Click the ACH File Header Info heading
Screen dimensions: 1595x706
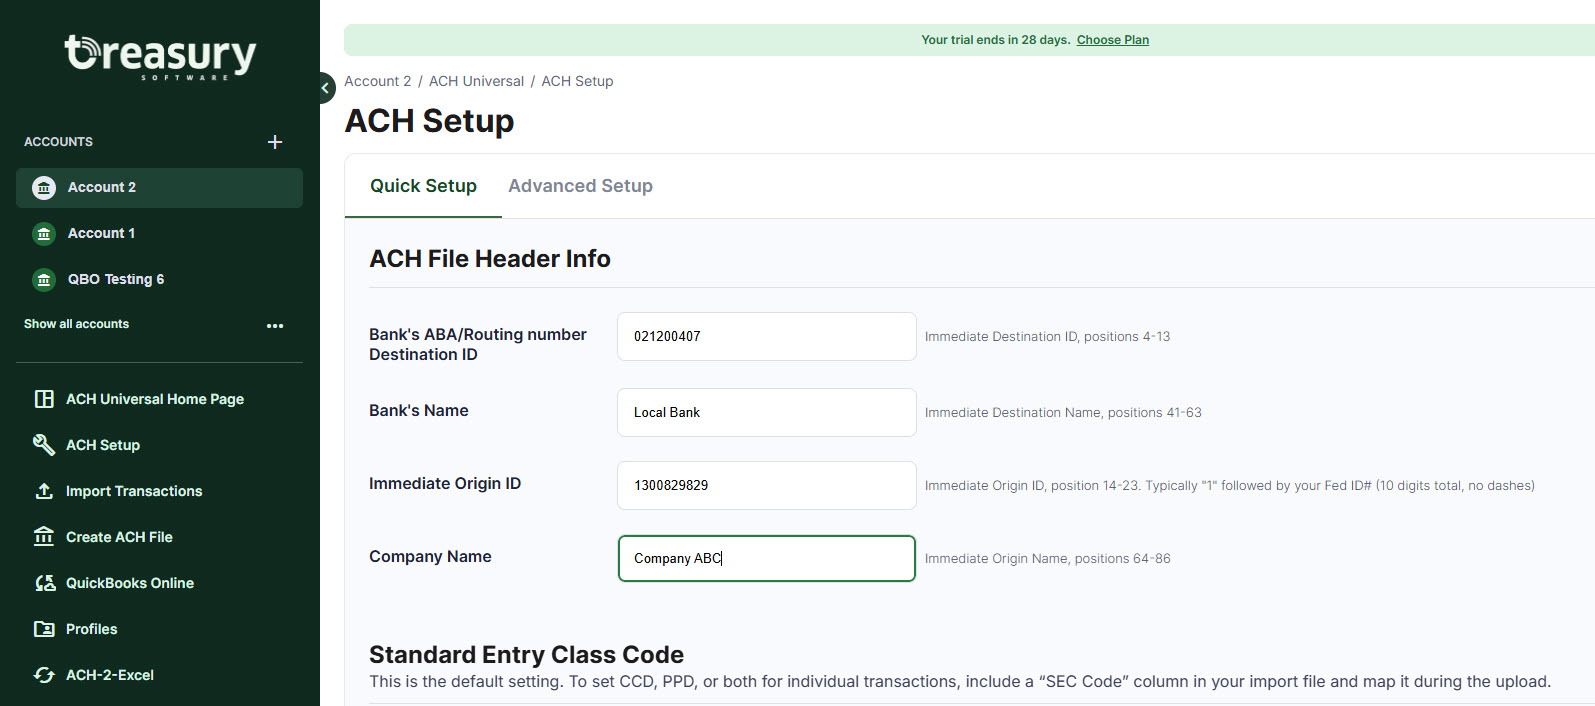[490, 259]
